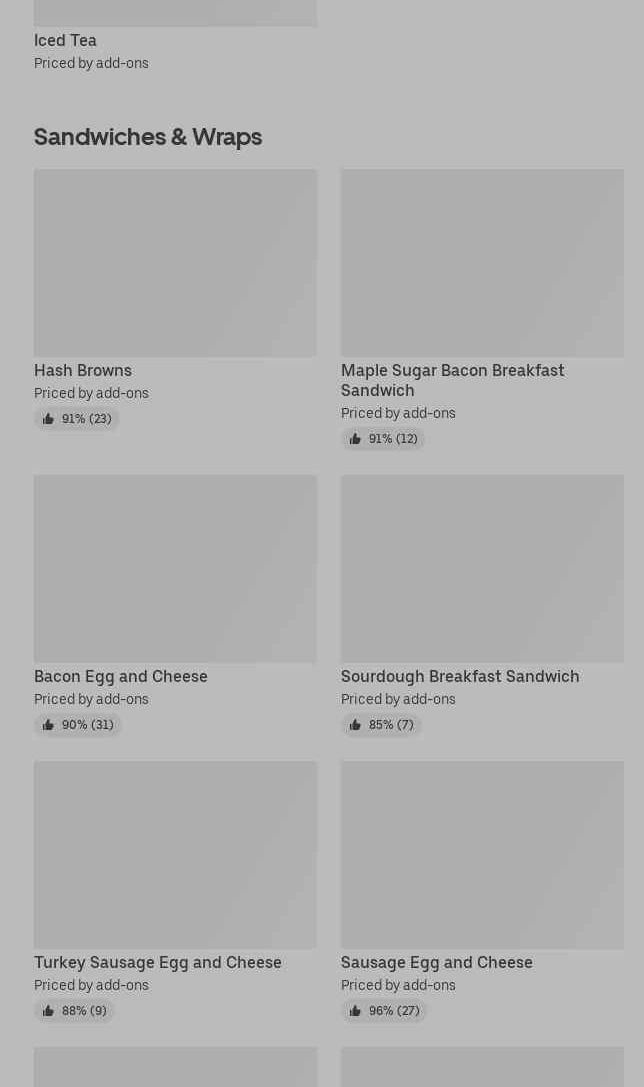The height and width of the screenshot is (1087, 644).
Task: Open the Hash Browns item image
Action: 175,262
